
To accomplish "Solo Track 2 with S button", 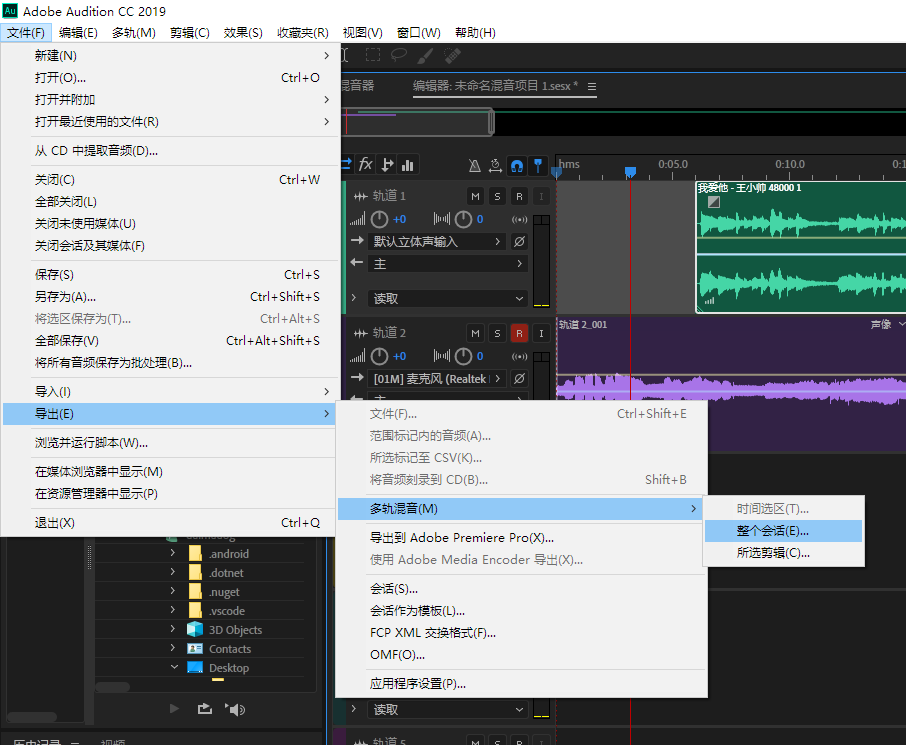I will pyautogui.click(x=497, y=333).
